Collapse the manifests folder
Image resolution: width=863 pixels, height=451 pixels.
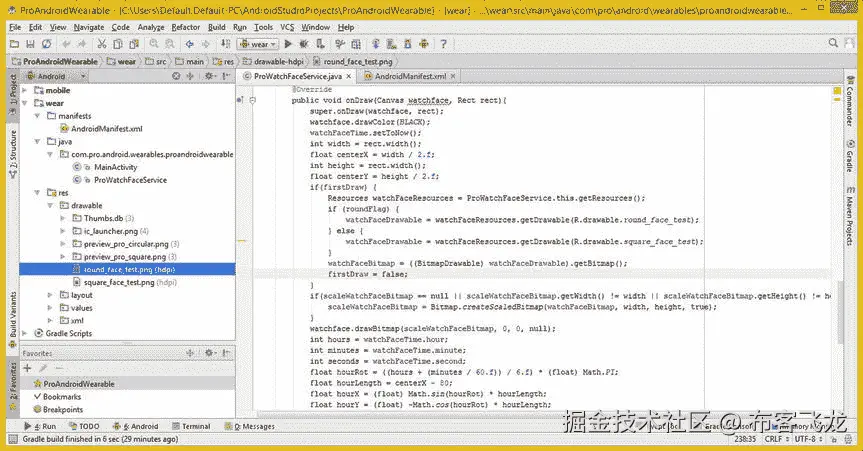click(37, 116)
